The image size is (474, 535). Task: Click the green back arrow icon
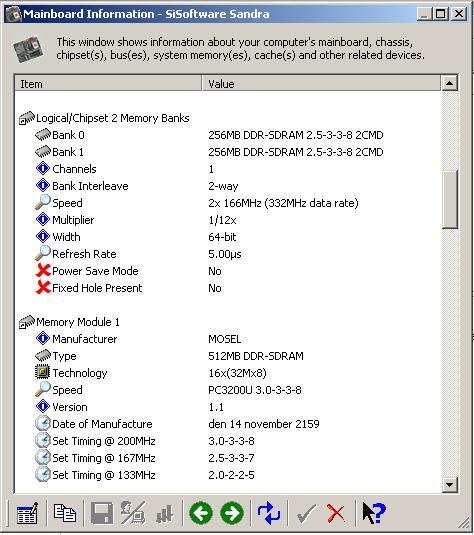click(200, 513)
